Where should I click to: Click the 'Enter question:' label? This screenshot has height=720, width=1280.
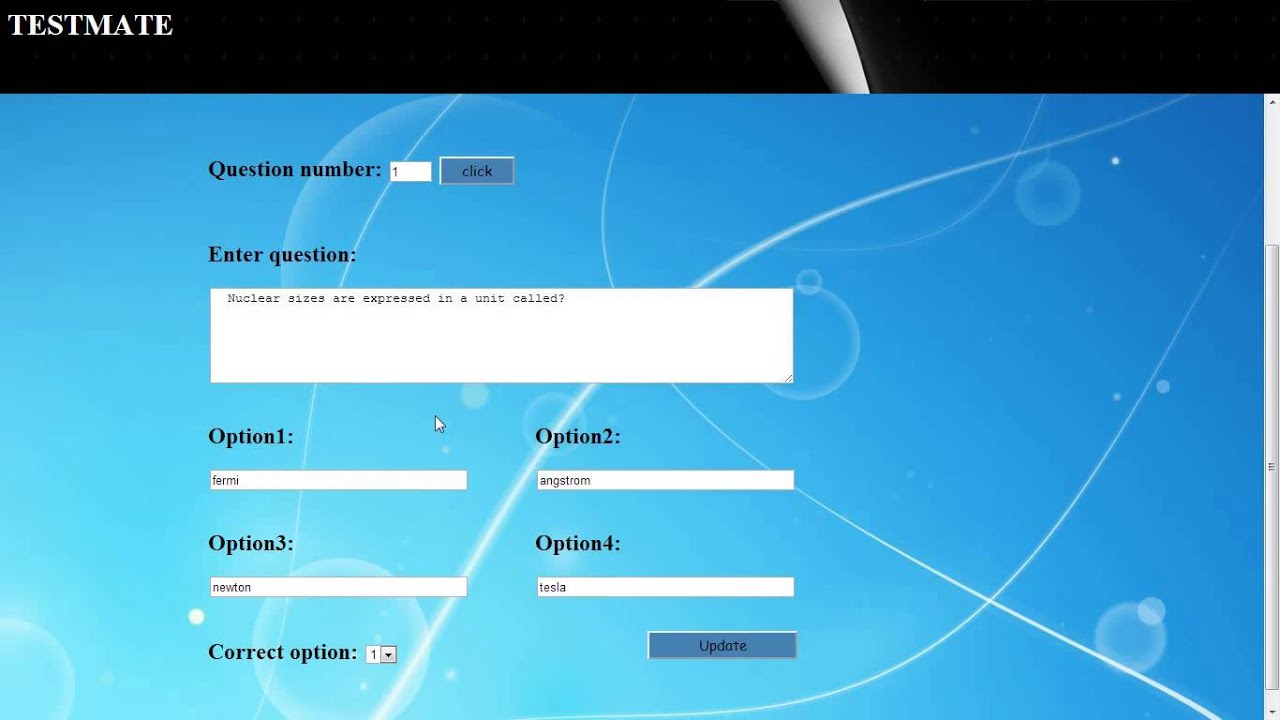click(x=282, y=255)
